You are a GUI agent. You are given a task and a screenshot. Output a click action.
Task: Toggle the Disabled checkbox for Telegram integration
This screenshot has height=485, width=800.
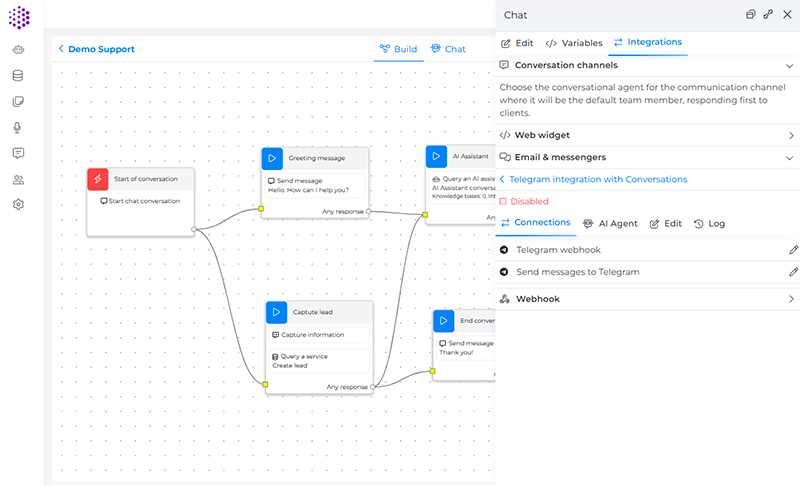pos(504,201)
